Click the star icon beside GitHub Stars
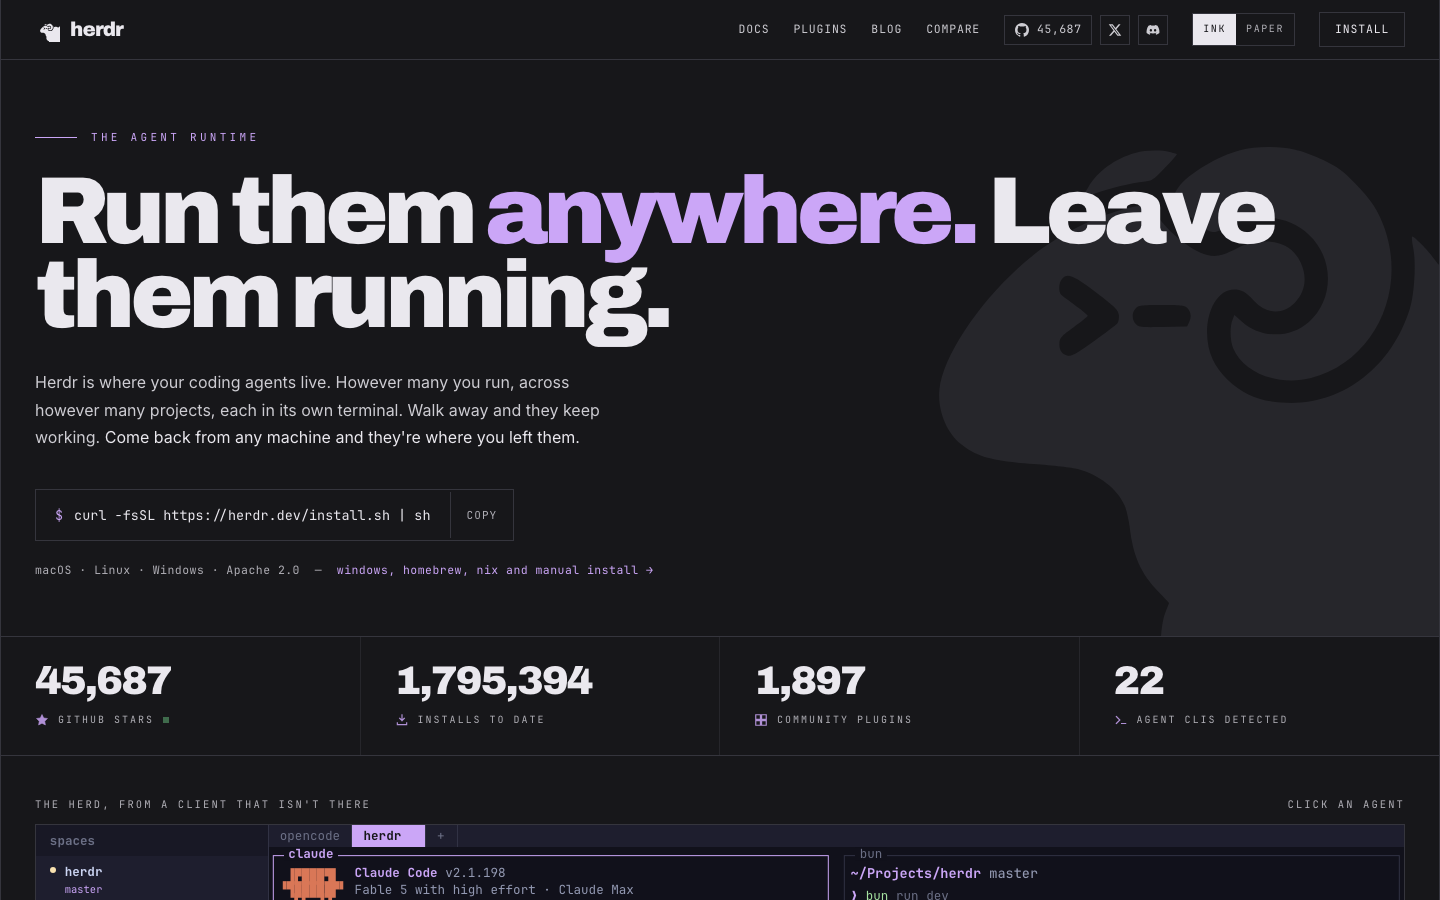 pos(42,720)
